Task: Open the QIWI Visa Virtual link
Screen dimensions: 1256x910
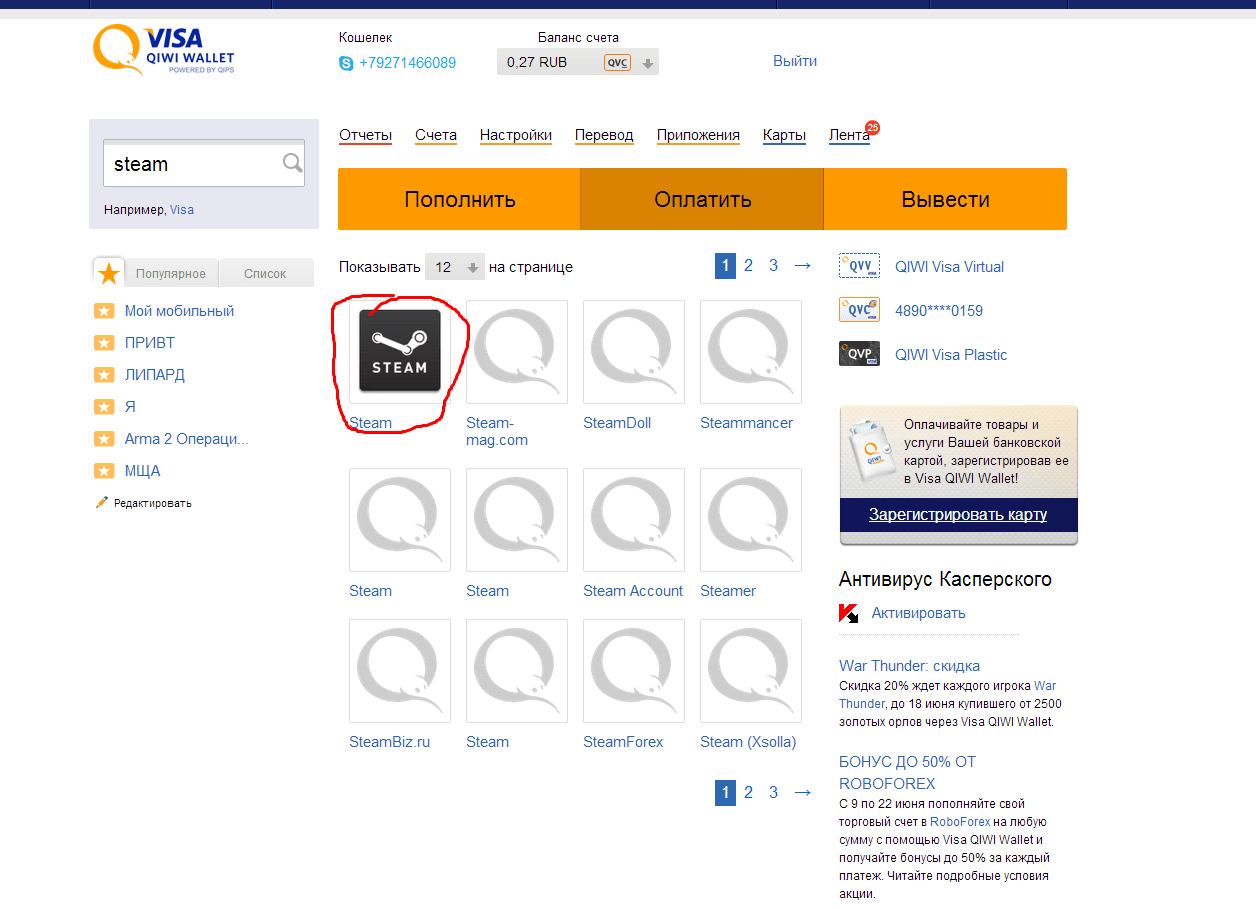Action: [x=949, y=267]
